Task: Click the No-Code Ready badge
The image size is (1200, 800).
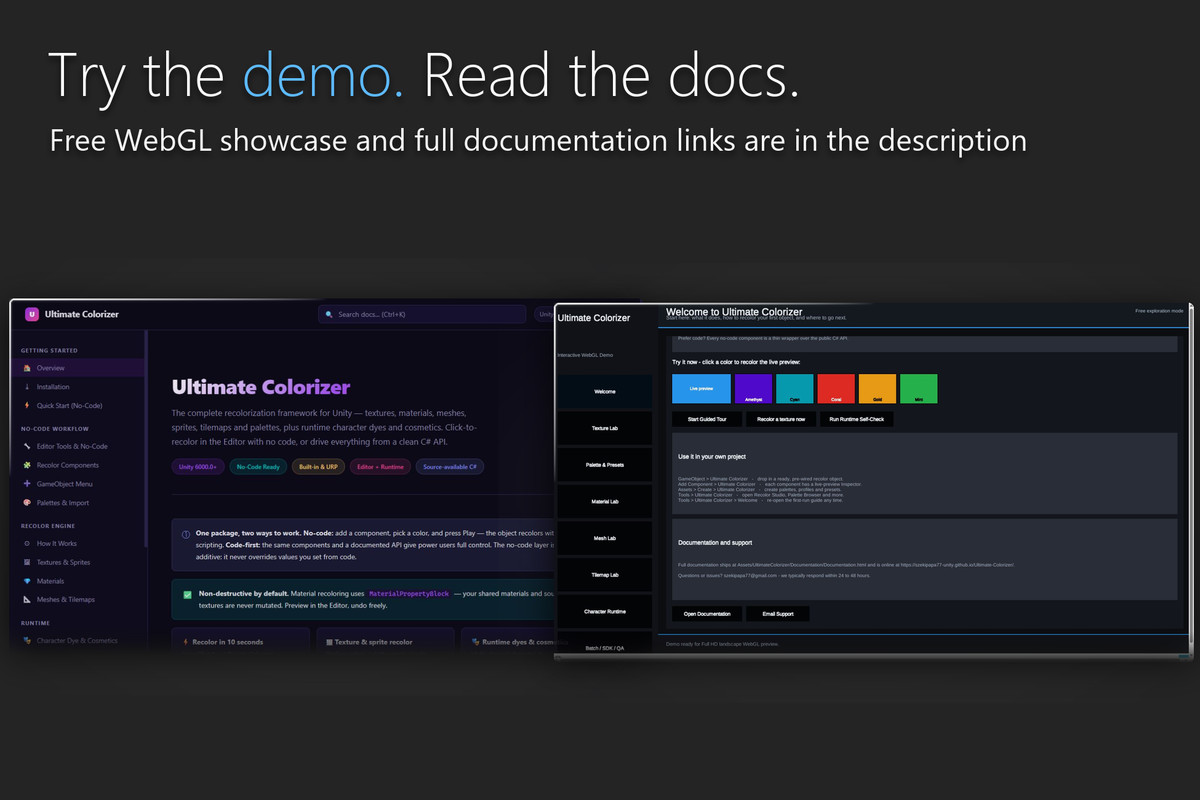Action: click(258, 467)
